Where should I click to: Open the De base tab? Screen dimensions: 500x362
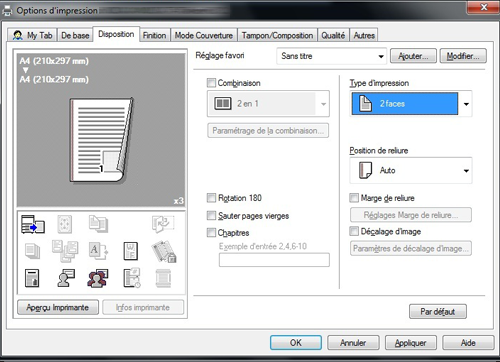click(x=75, y=35)
